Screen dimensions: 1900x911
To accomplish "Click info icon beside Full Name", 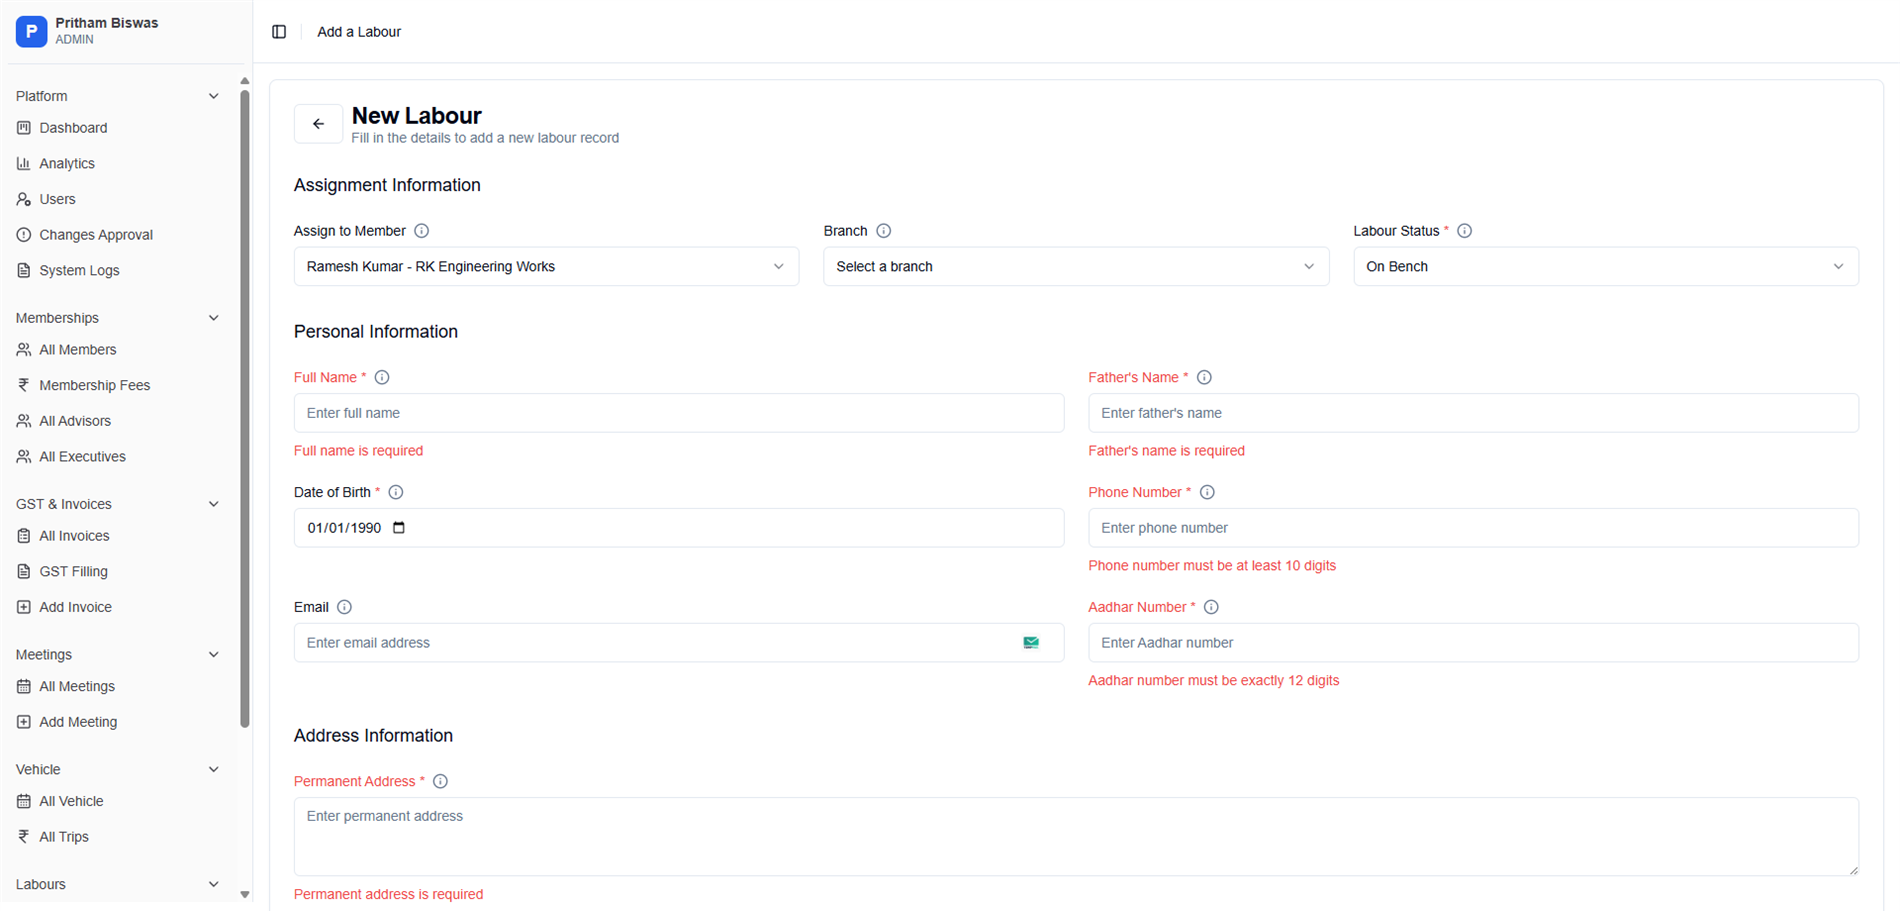I will 382,378.
